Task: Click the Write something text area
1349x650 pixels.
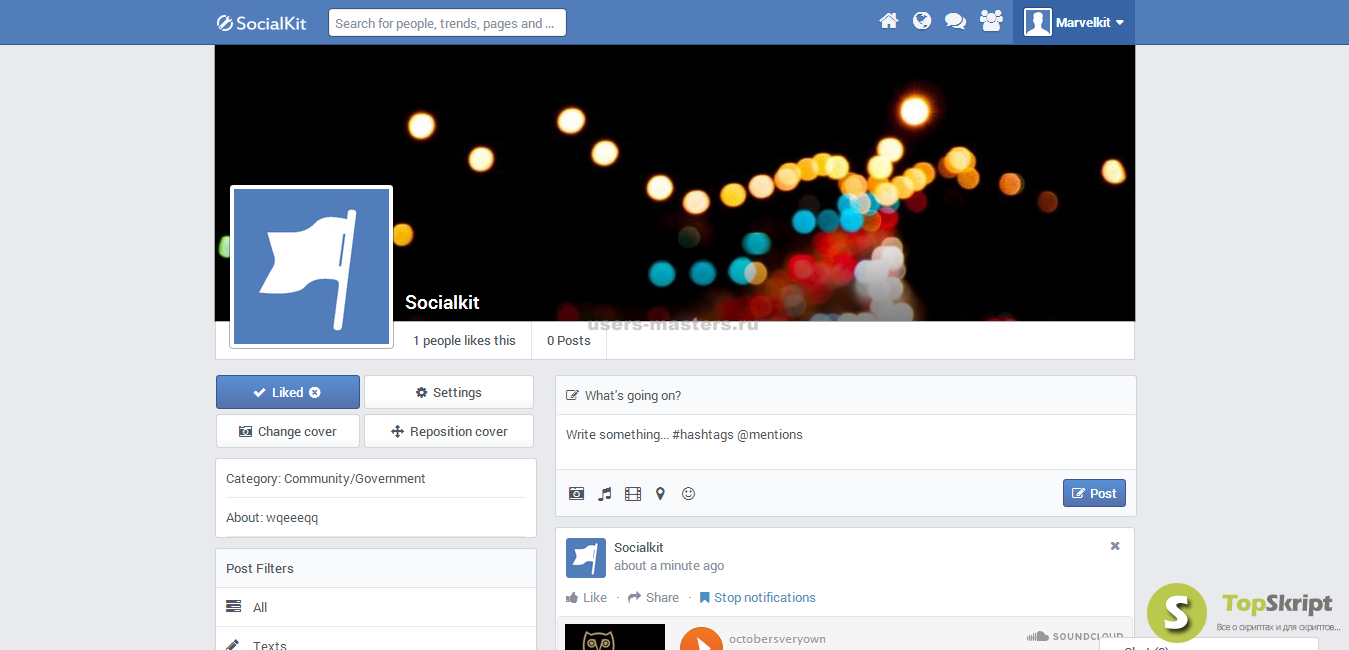Action: (x=845, y=442)
